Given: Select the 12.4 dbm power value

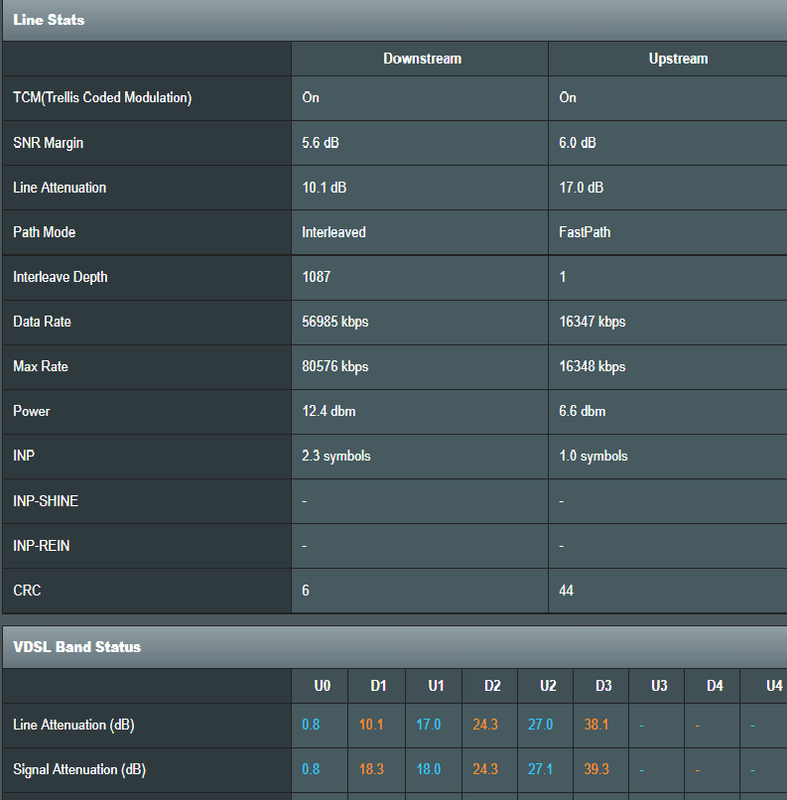Looking at the screenshot, I should 328,411.
